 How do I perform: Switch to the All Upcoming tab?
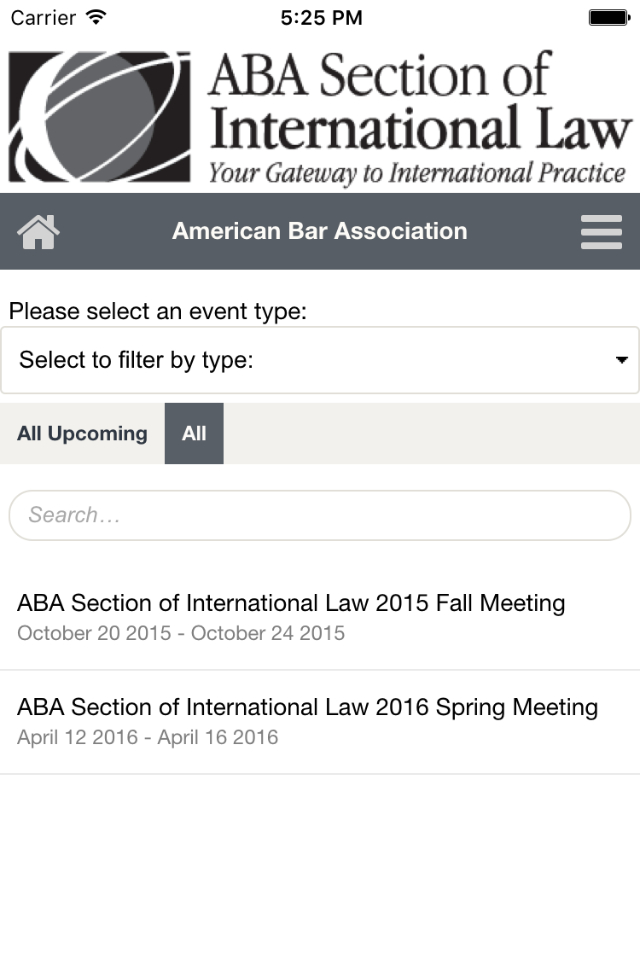pyautogui.click(x=82, y=433)
